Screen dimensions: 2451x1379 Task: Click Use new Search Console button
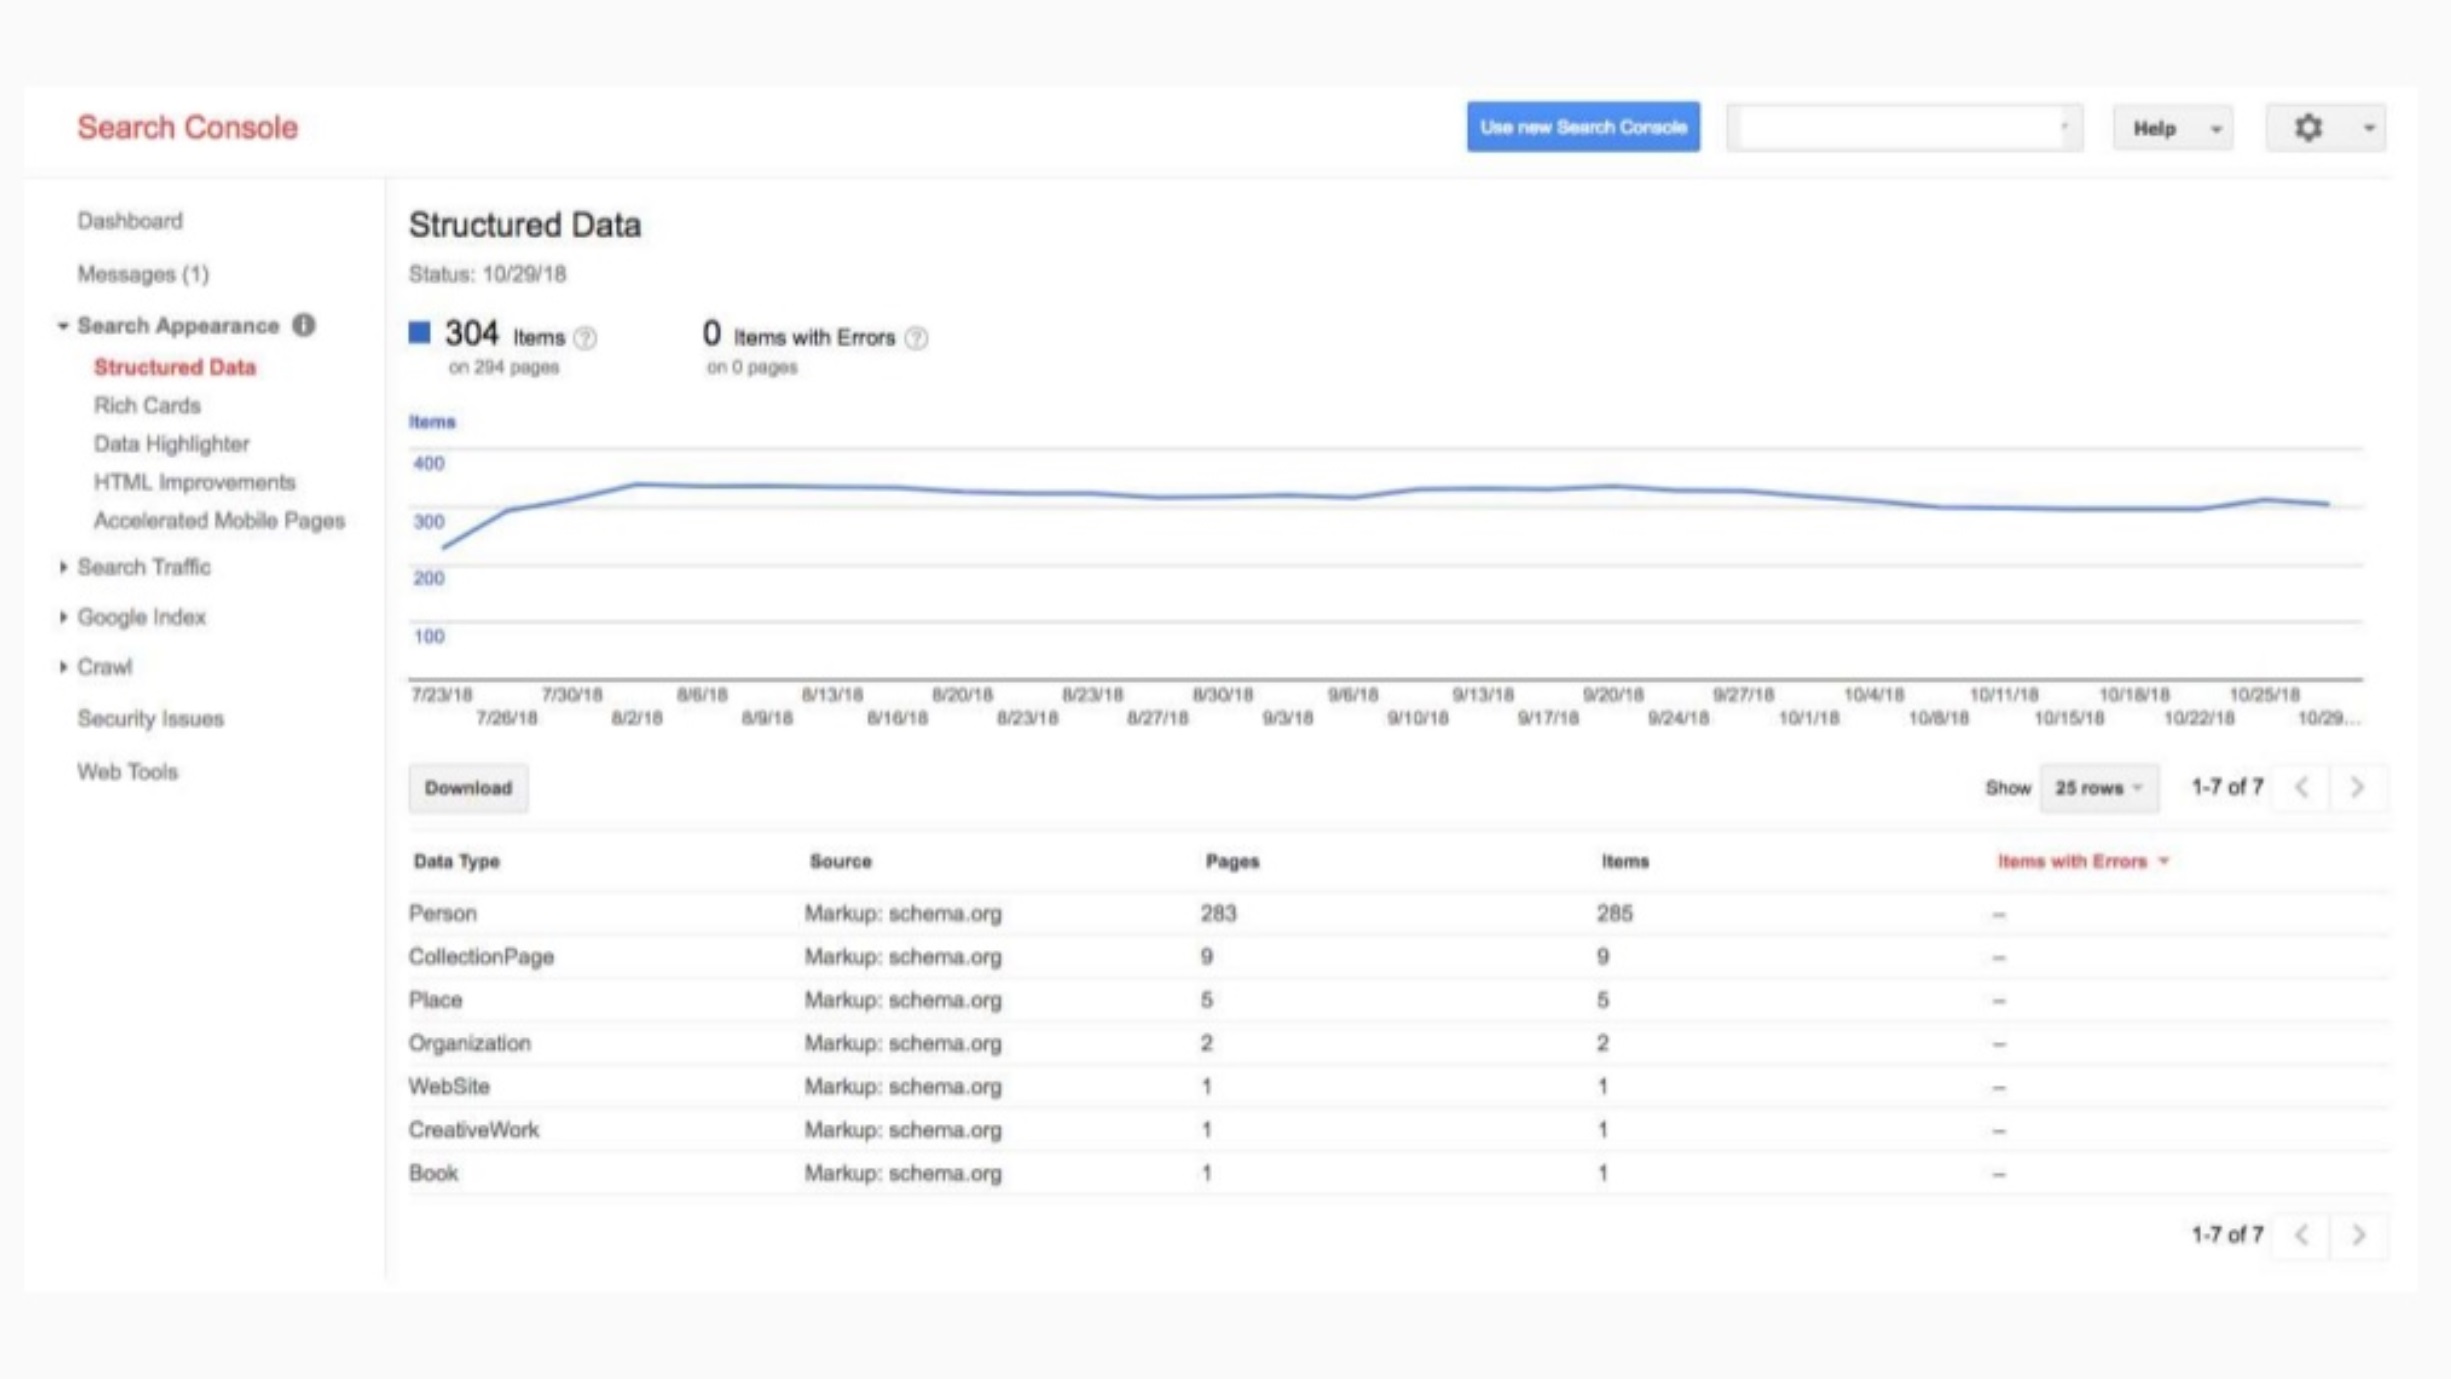[1582, 127]
